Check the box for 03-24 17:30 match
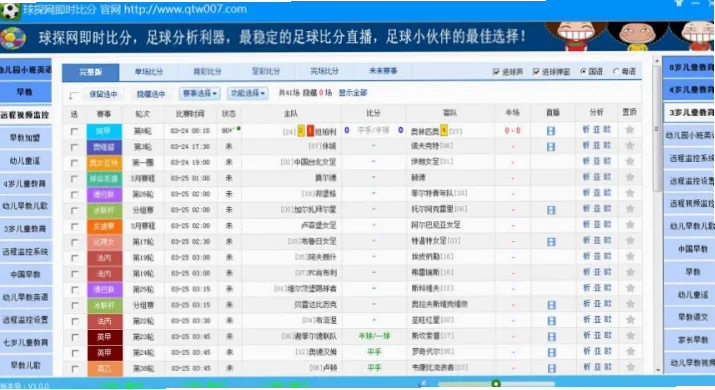This screenshot has width=715, height=390. pyautogui.click(x=74, y=147)
